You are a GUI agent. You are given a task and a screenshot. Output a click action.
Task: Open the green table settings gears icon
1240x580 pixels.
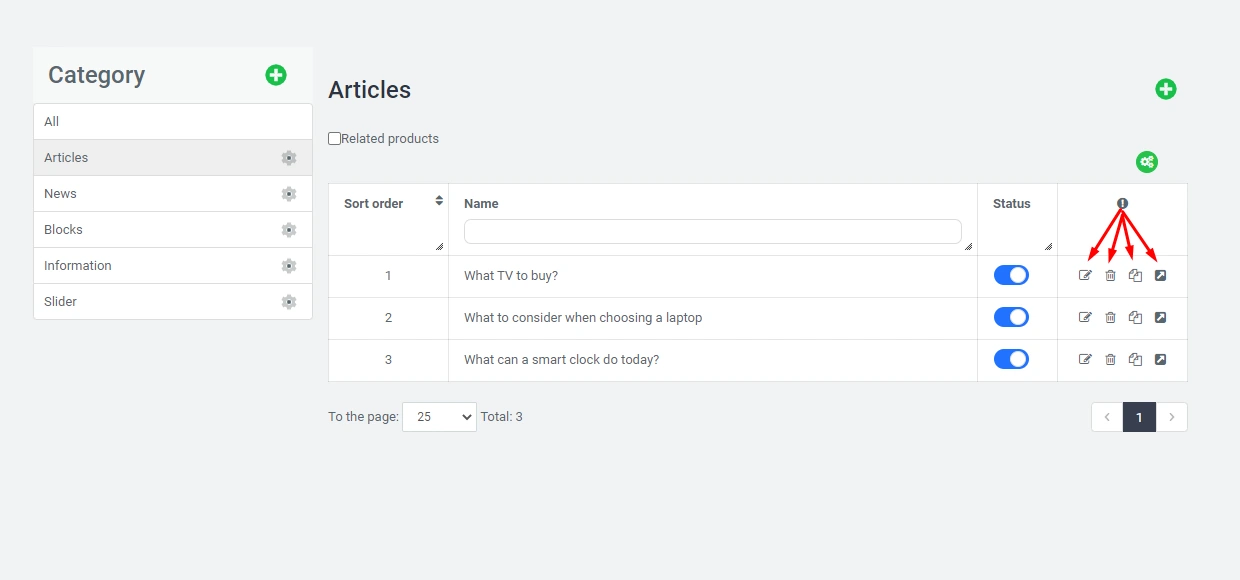click(x=1147, y=162)
